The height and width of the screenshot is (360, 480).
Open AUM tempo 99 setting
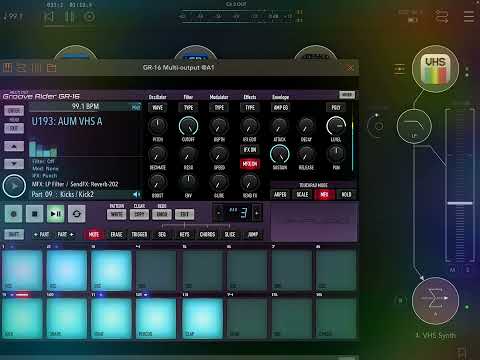click(12, 17)
